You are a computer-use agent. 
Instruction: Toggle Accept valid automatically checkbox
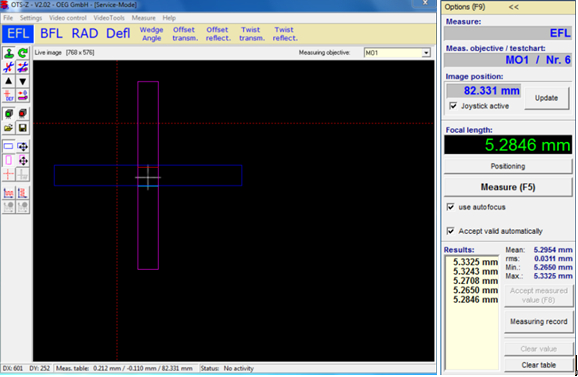[x=450, y=231]
